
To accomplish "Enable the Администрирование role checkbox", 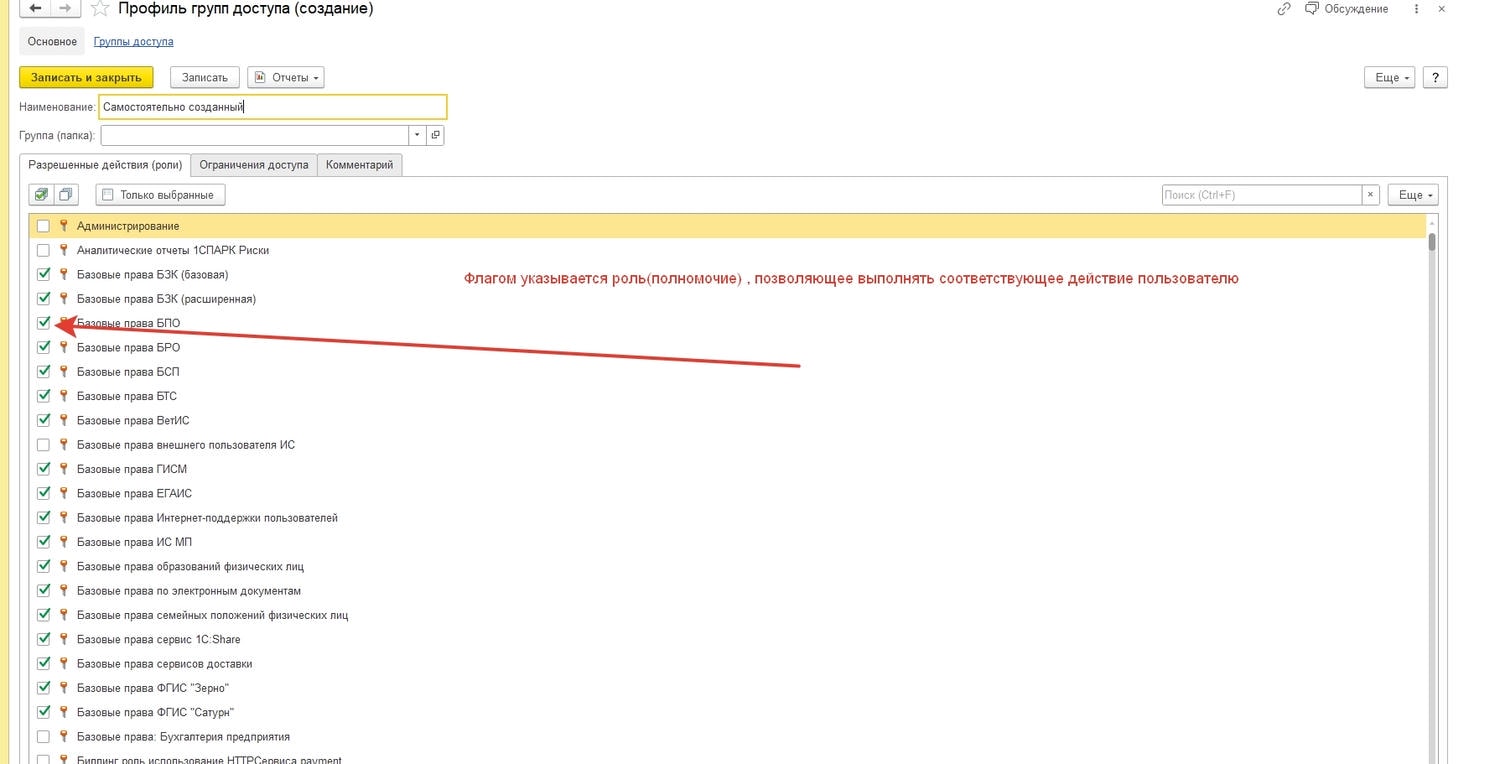I will [x=43, y=226].
